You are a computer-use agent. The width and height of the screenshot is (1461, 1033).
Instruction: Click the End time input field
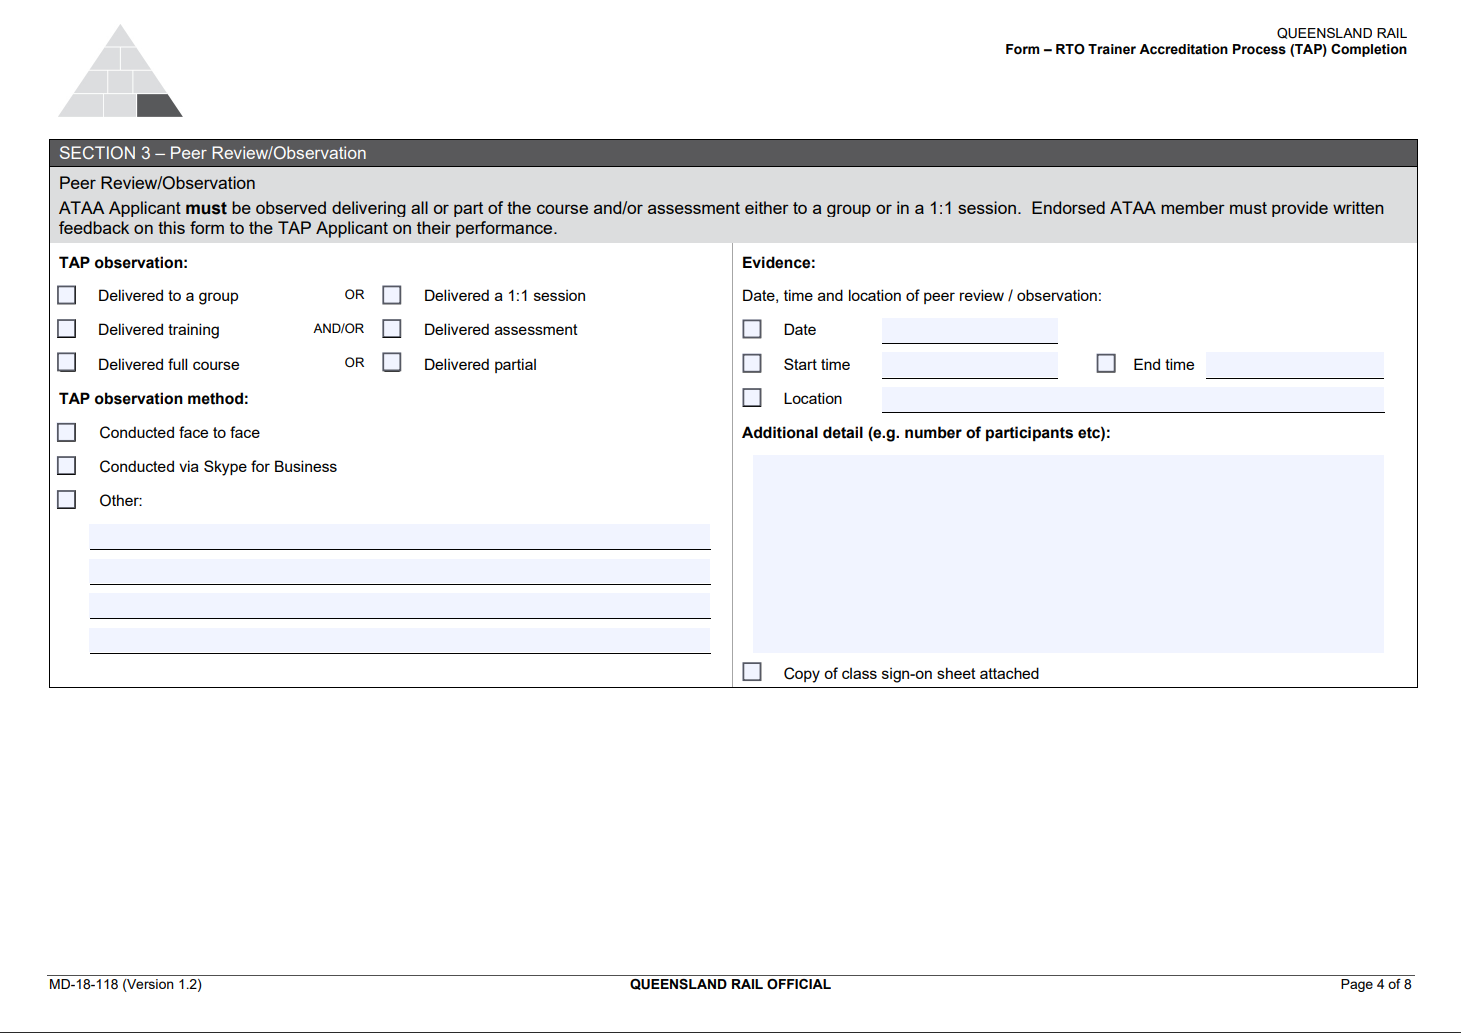click(1295, 365)
